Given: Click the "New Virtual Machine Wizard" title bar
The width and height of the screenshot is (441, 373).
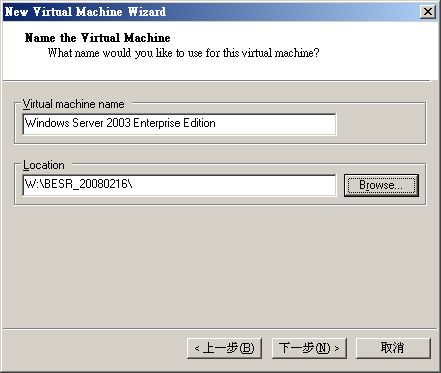Looking at the screenshot, I should pos(212,12).
